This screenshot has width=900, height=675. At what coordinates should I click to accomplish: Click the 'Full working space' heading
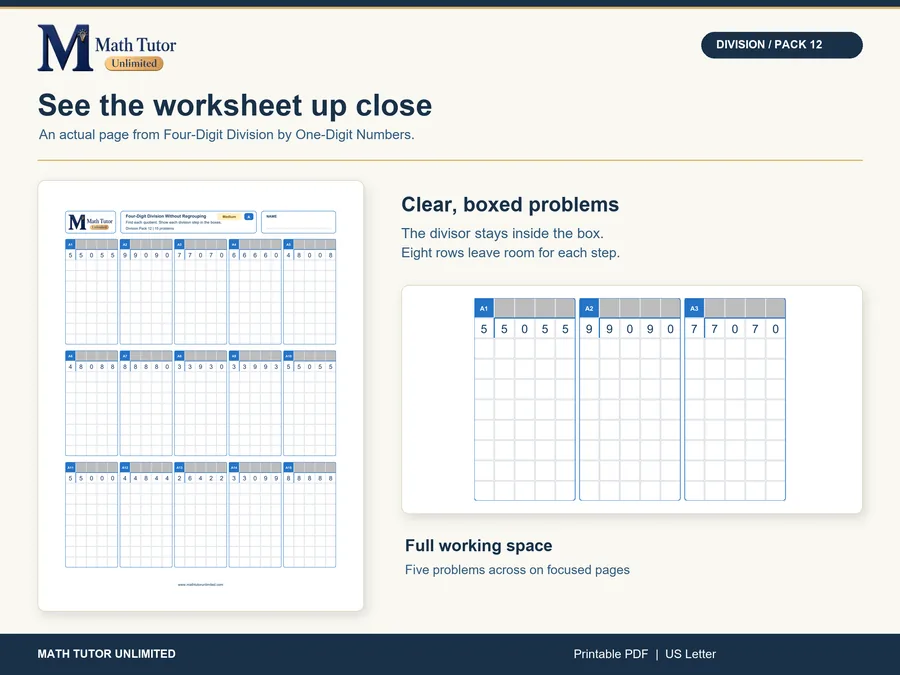coord(479,545)
